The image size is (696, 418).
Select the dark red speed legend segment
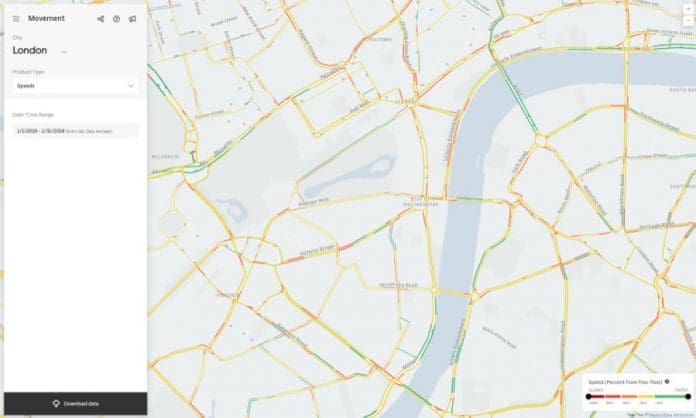(596, 396)
